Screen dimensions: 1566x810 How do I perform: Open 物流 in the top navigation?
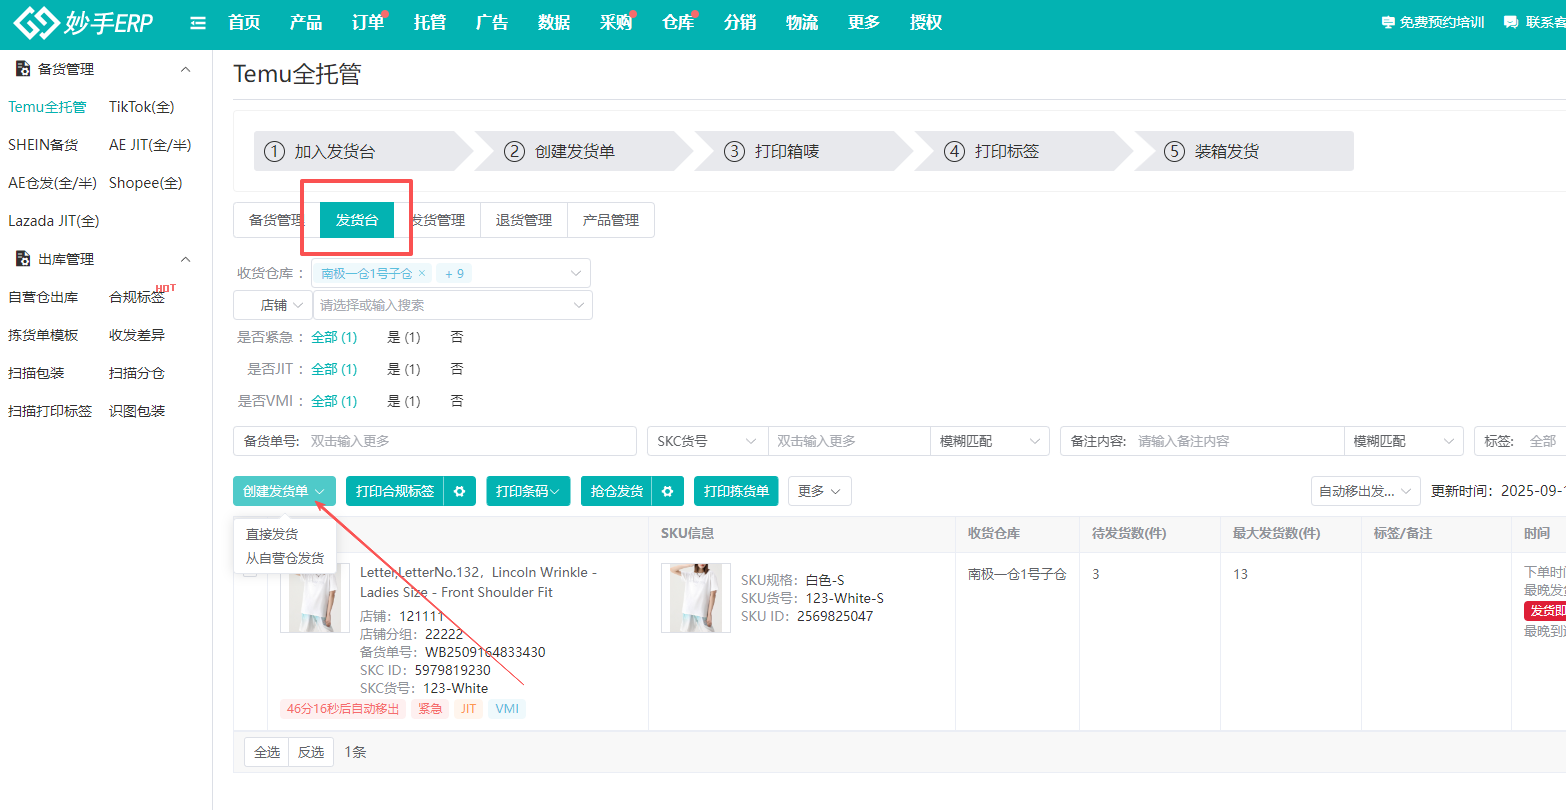[x=802, y=22]
